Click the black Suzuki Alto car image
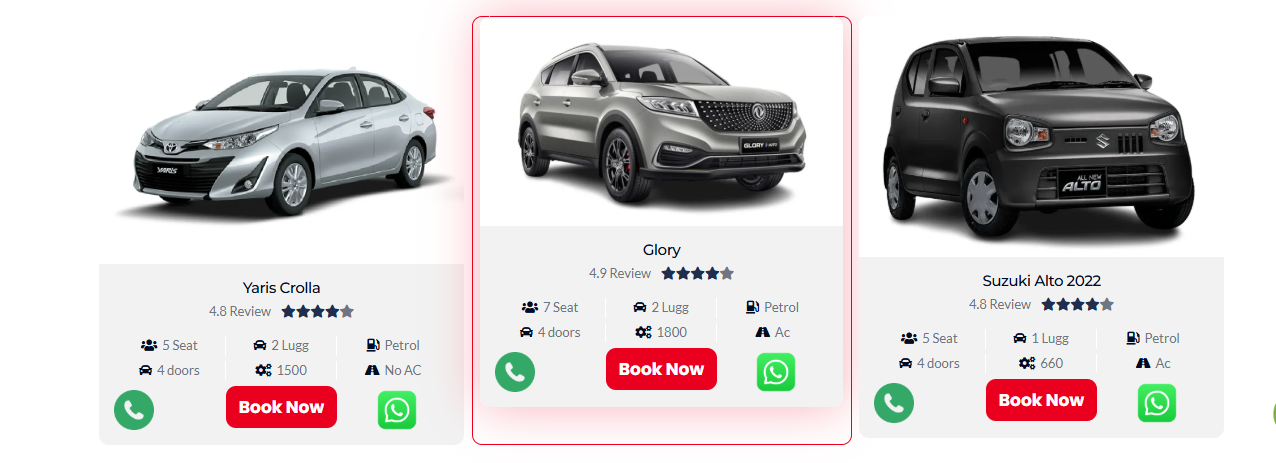This screenshot has width=1276, height=463. (1040, 138)
